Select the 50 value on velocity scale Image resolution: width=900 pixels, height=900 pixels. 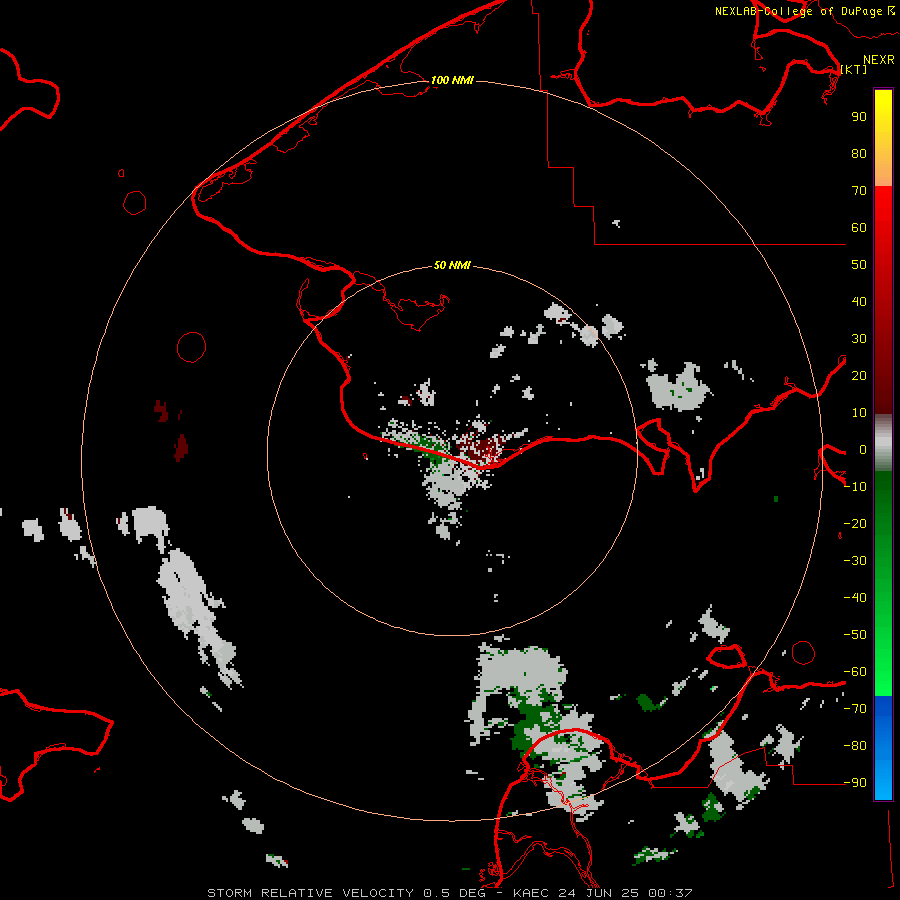click(859, 265)
